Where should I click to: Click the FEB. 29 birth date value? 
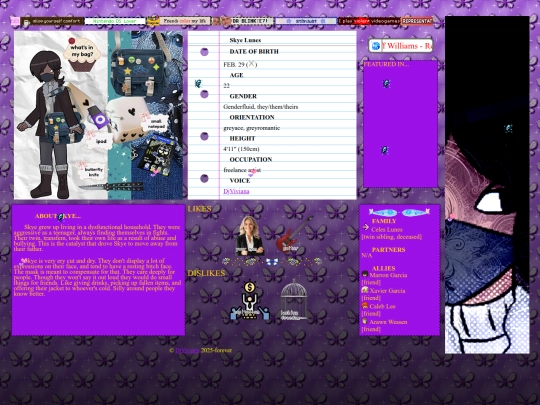[240, 64]
